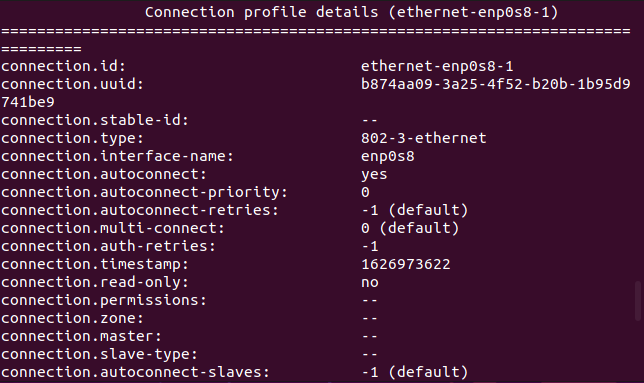644x383 pixels.
Task: Click the connection.master label
Action: tap(81, 337)
